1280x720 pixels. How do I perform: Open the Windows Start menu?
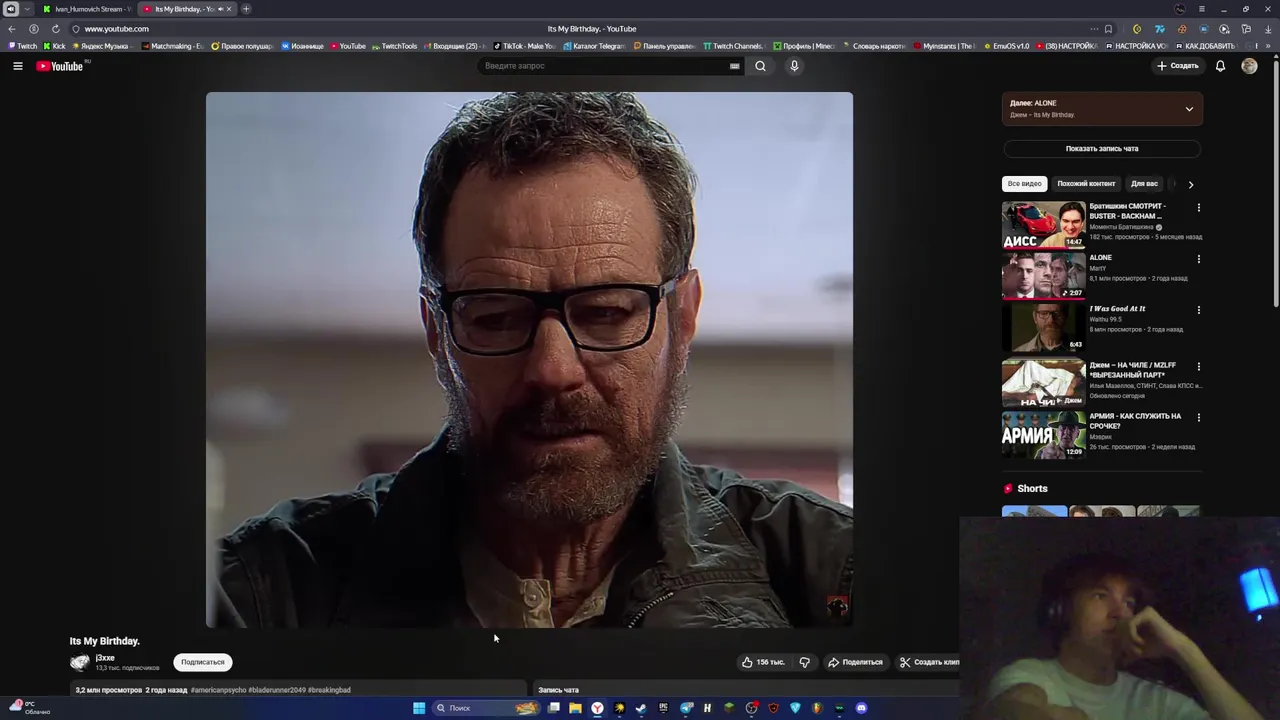tap(419, 708)
